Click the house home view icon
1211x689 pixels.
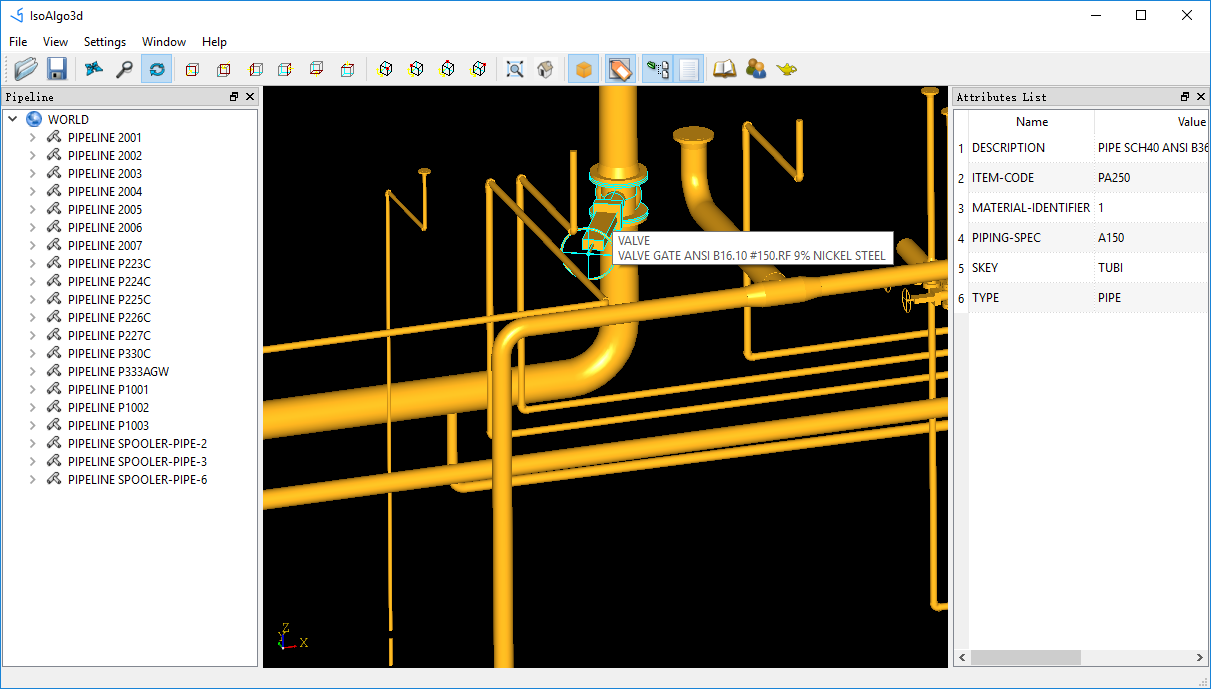(x=545, y=69)
